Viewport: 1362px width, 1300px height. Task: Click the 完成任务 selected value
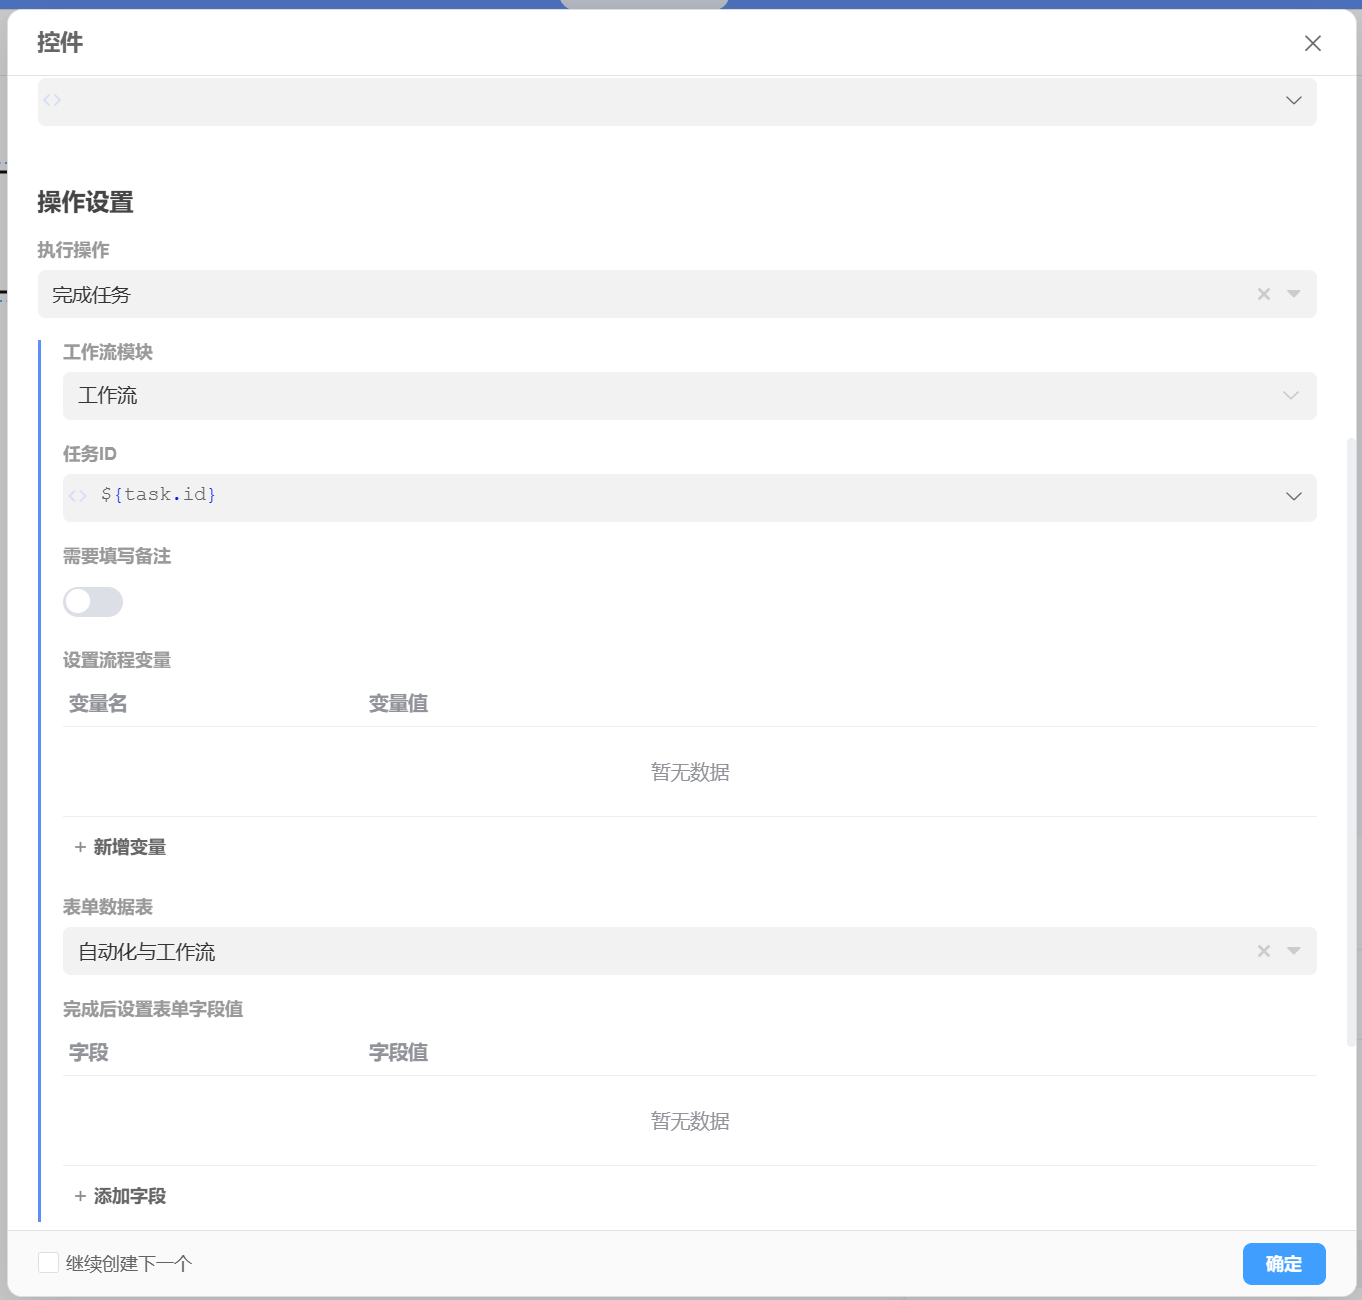point(91,295)
